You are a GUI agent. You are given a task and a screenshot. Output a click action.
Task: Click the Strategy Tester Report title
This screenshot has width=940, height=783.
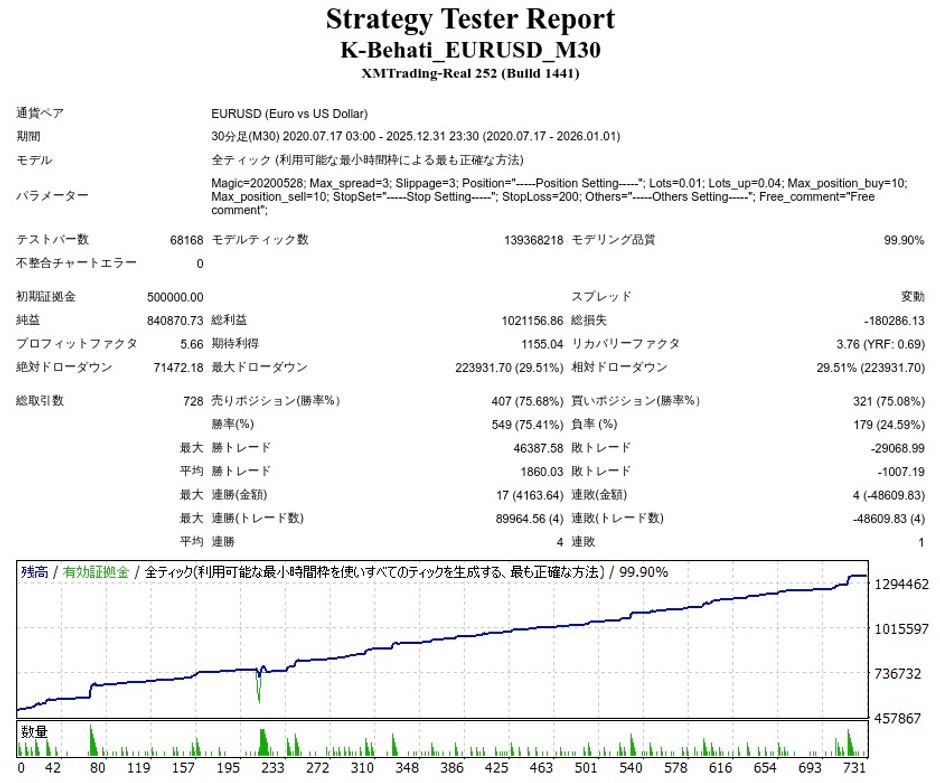(470, 19)
